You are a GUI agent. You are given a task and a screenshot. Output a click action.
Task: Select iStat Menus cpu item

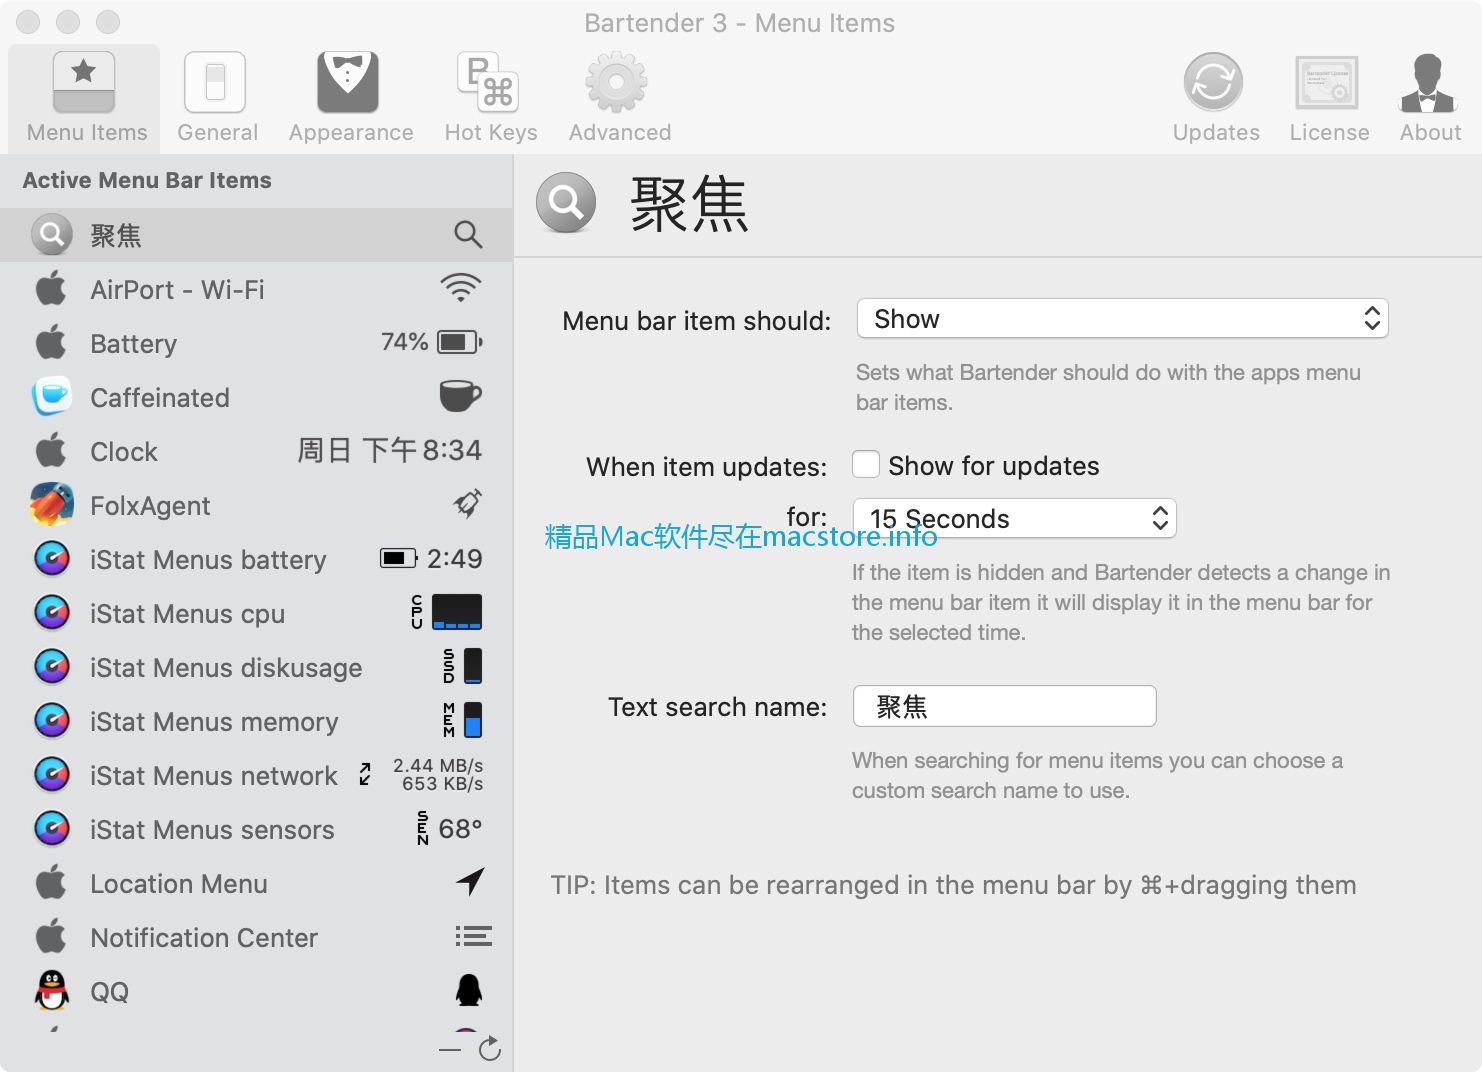(x=256, y=613)
